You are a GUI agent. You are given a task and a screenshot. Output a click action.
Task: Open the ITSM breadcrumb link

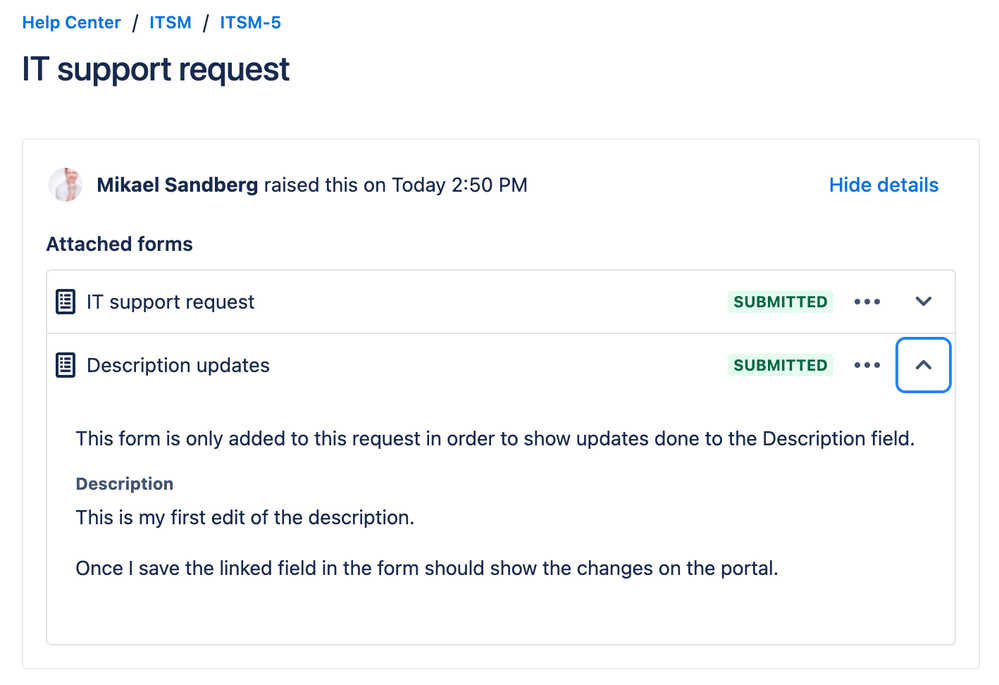point(170,22)
